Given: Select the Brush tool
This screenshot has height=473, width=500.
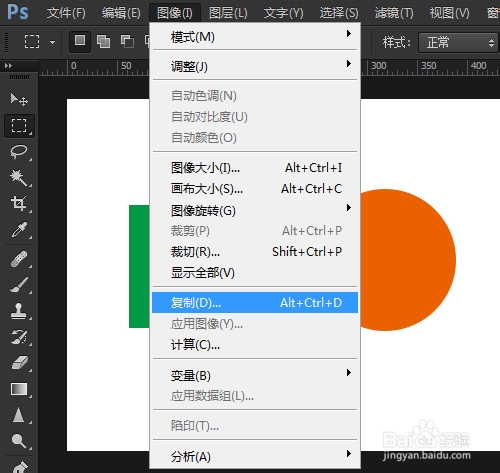Looking at the screenshot, I should (x=19, y=285).
